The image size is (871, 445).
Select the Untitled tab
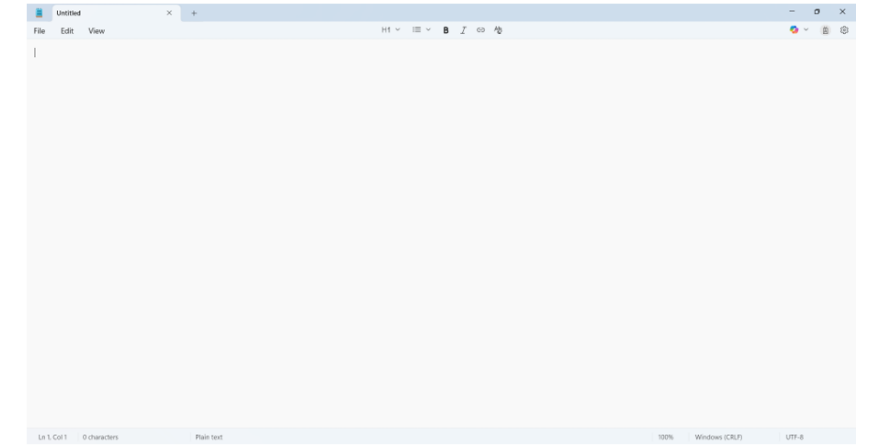[x=100, y=12]
